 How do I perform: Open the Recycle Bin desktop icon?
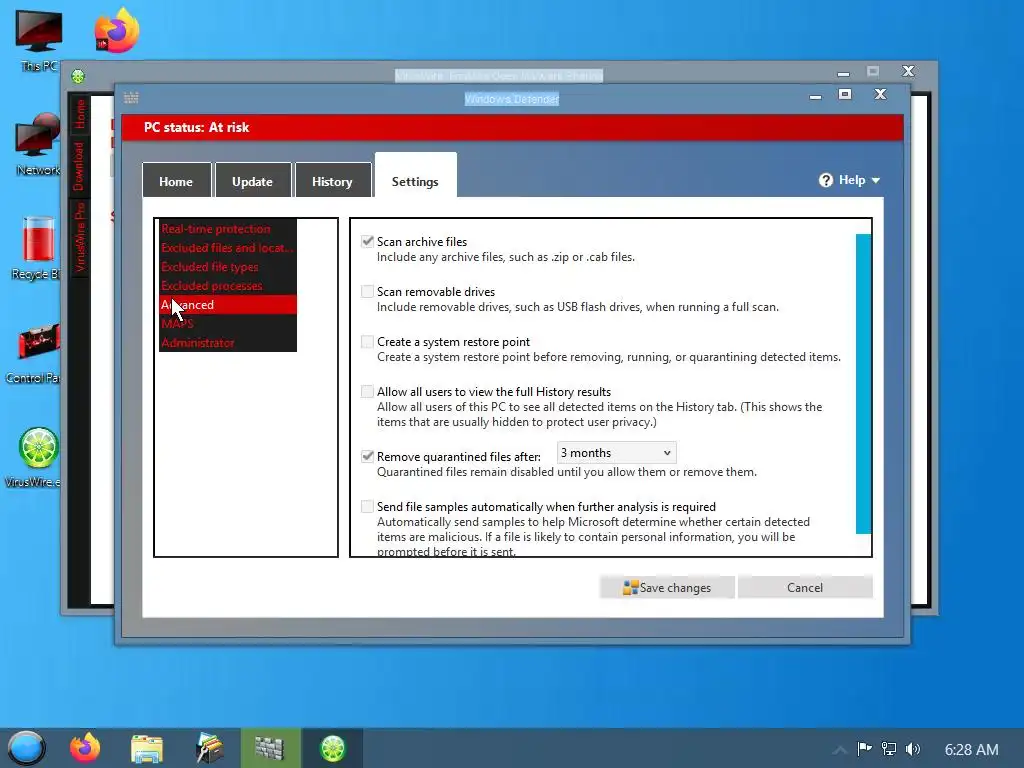click(x=38, y=248)
